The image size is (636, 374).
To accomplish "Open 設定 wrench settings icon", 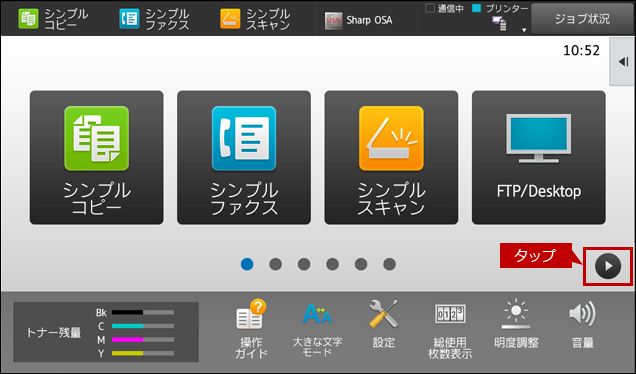I will click(384, 324).
